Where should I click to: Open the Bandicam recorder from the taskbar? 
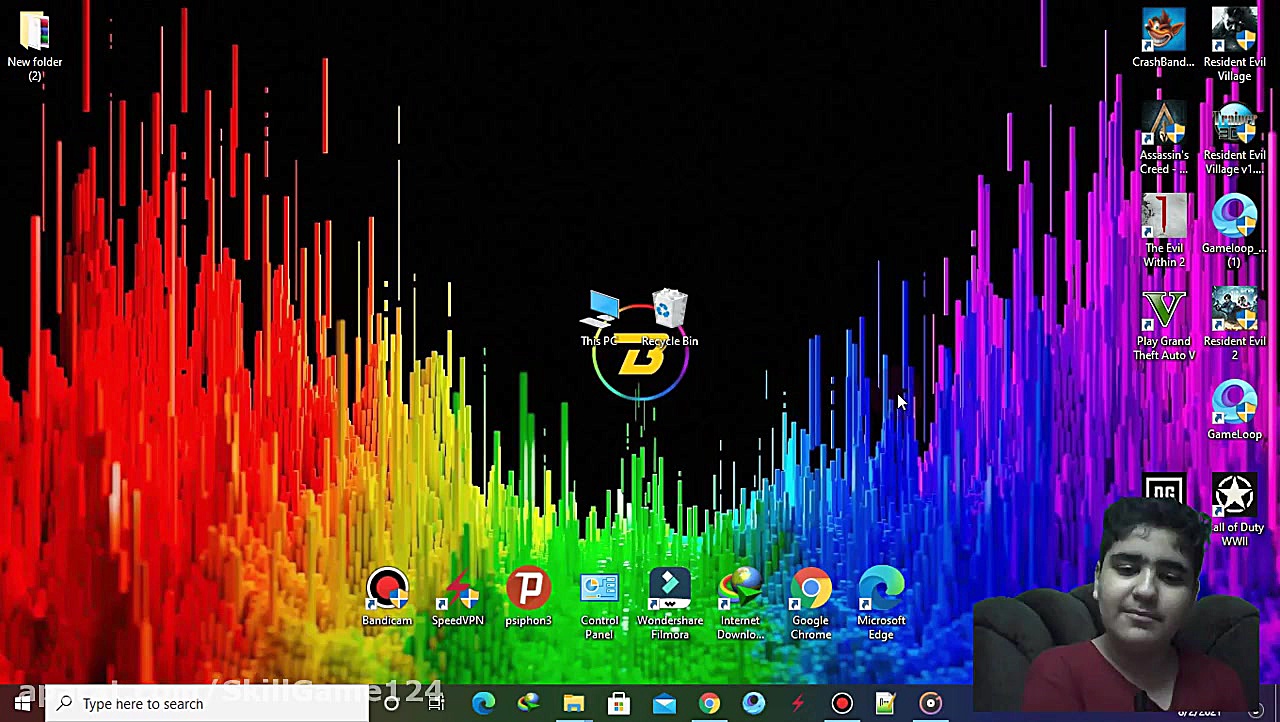click(x=842, y=704)
